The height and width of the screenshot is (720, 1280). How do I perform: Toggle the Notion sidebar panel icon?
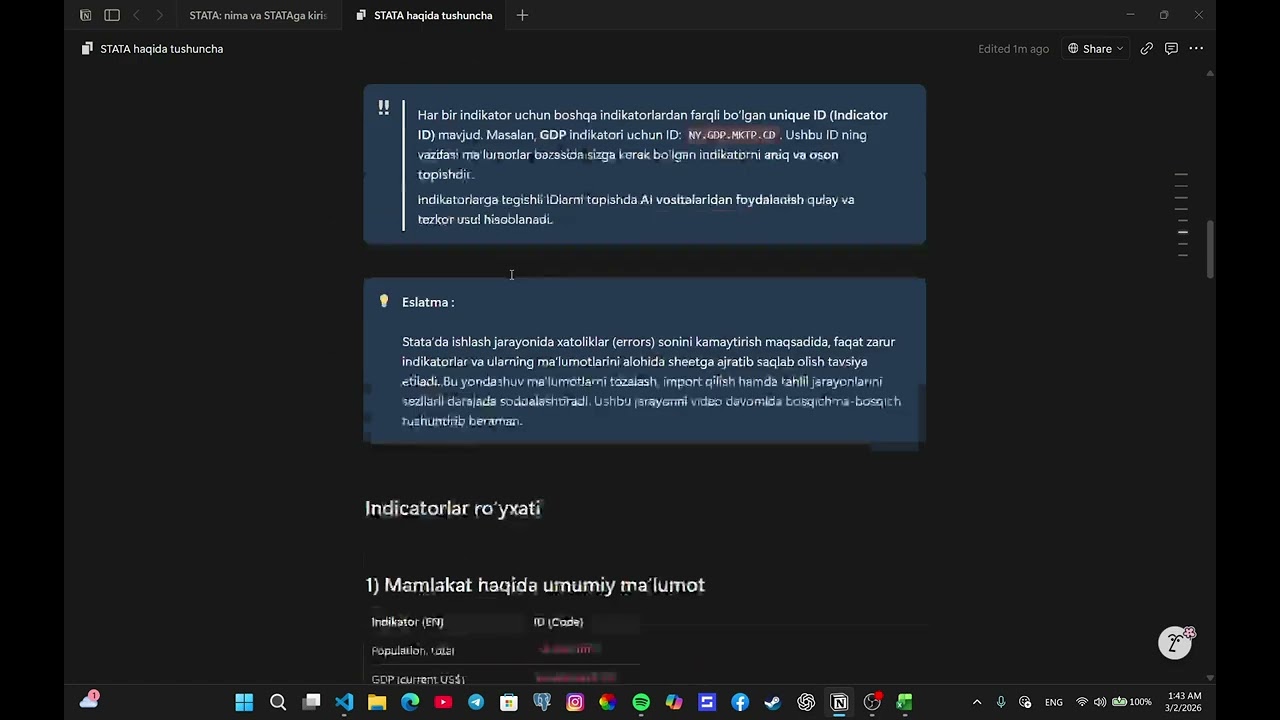tap(112, 15)
